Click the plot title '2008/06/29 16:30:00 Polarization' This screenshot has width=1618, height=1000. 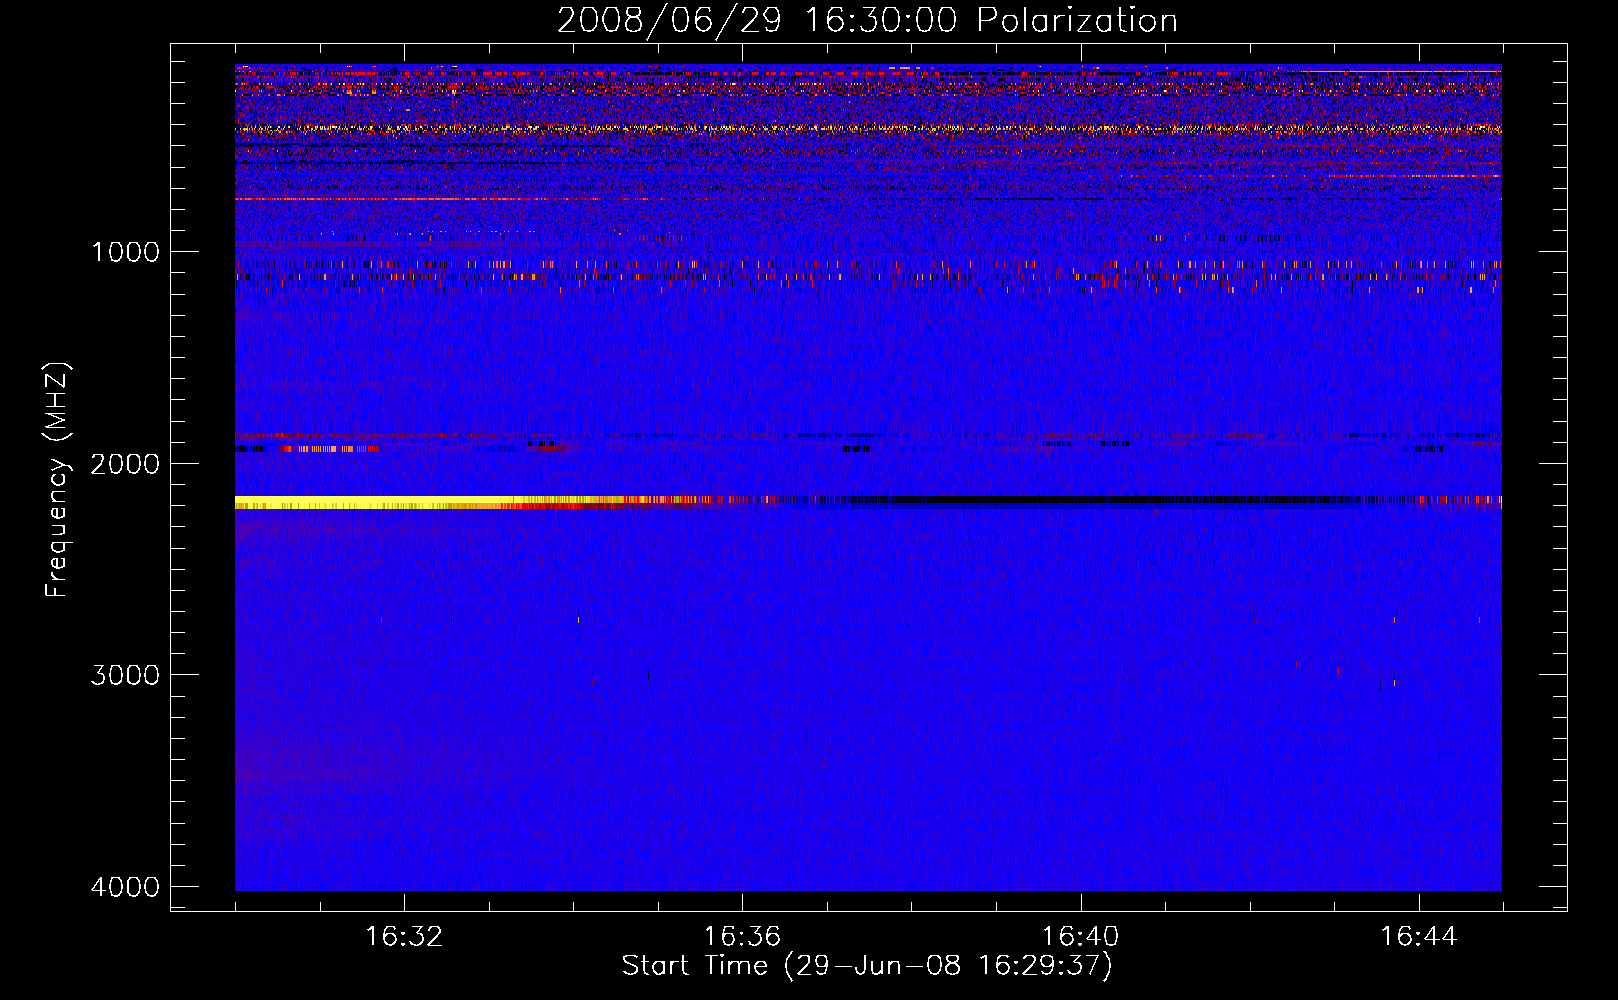click(x=867, y=21)
